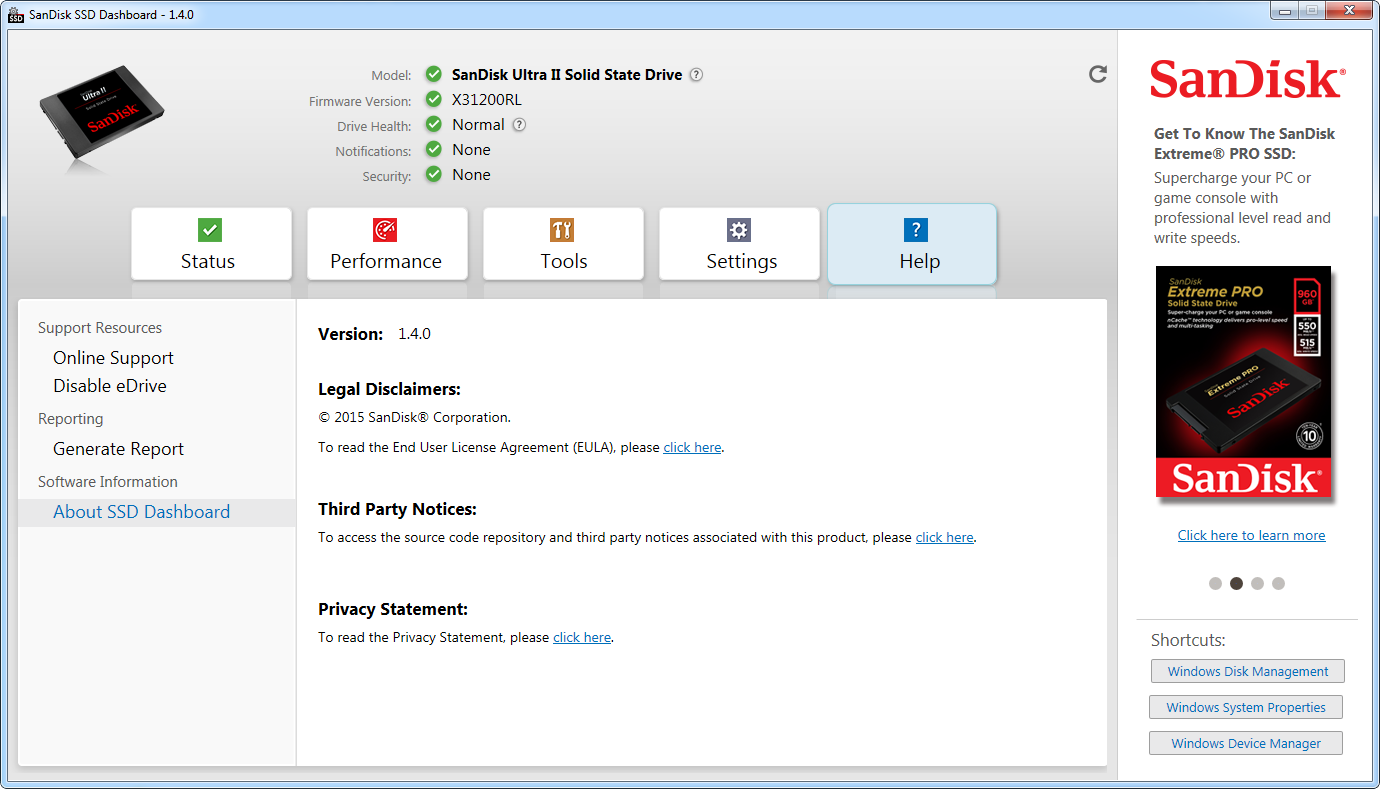This screenshot has width=1380, height=789.
Task: Launch Windows Disk Management shortcut
Action: (x=1248, y=672)
